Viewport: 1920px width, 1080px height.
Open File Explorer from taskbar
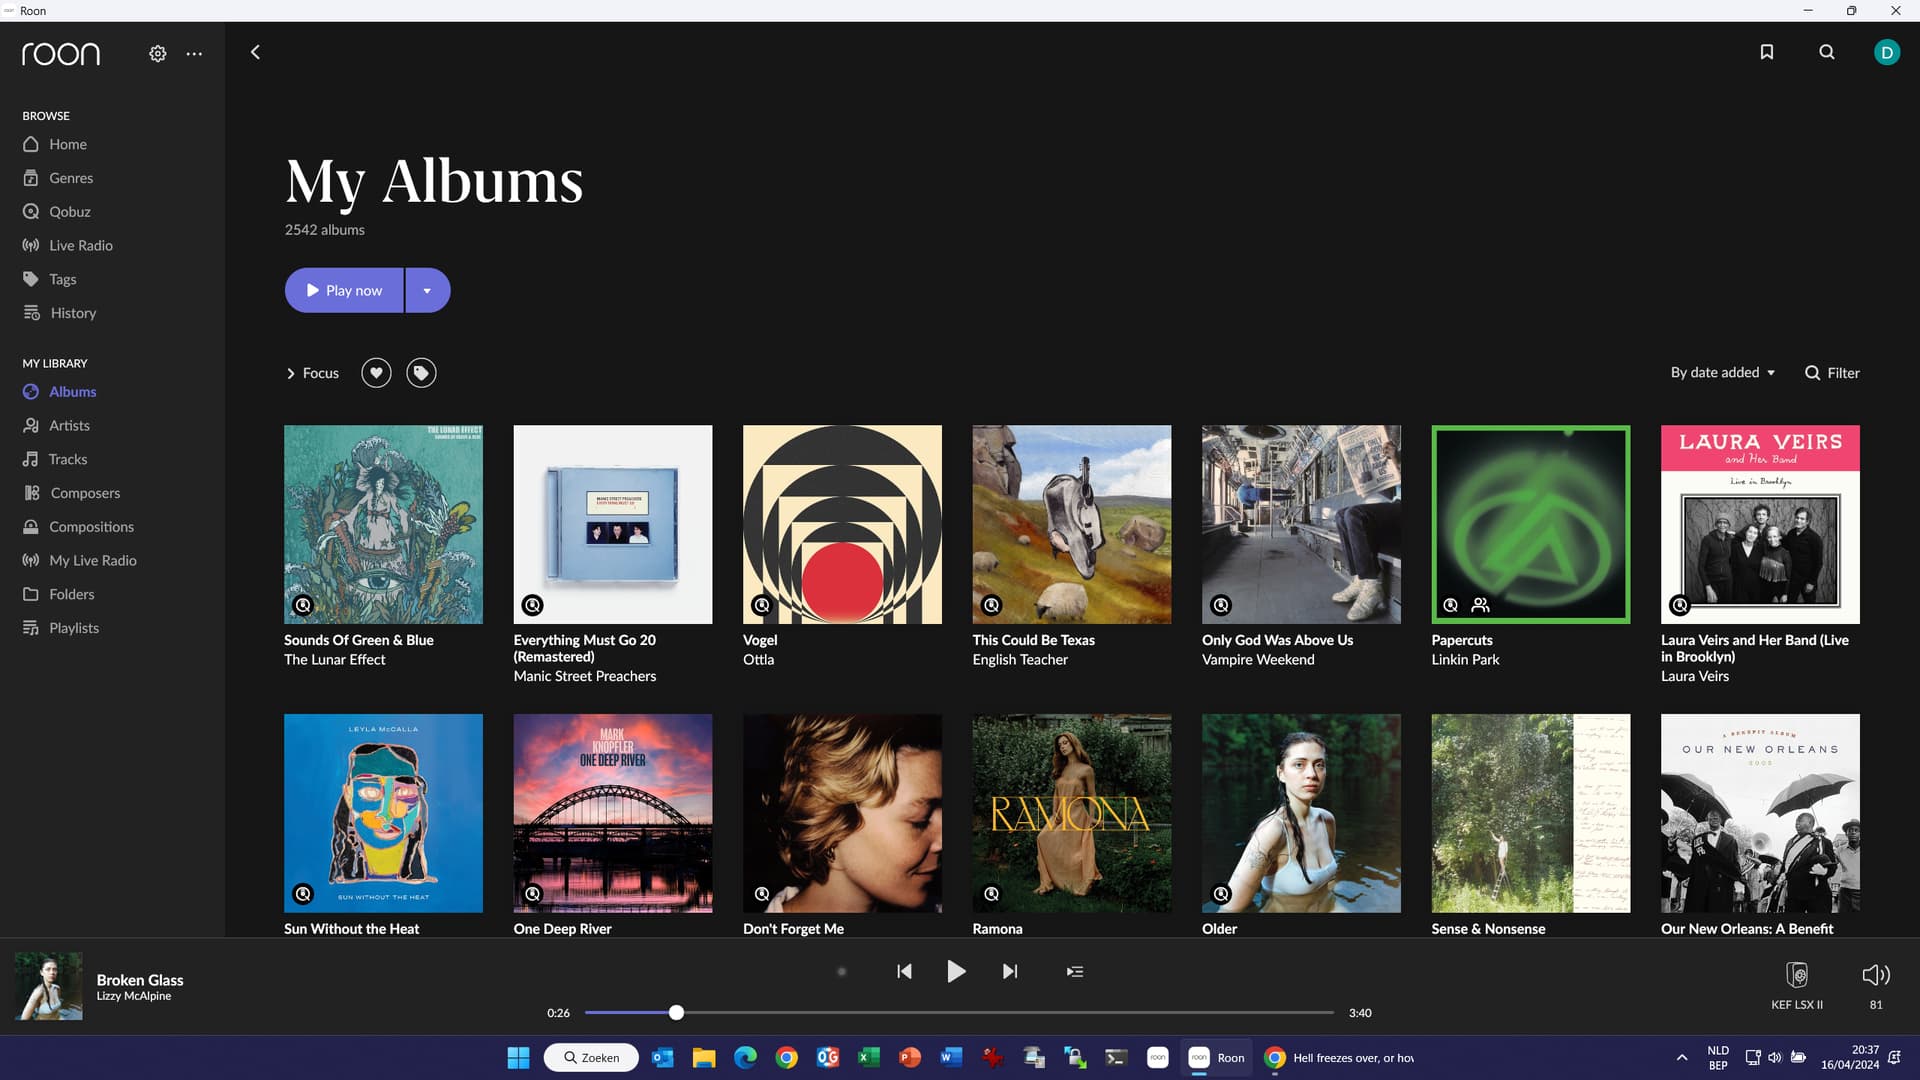click(x=704, y=1058)
